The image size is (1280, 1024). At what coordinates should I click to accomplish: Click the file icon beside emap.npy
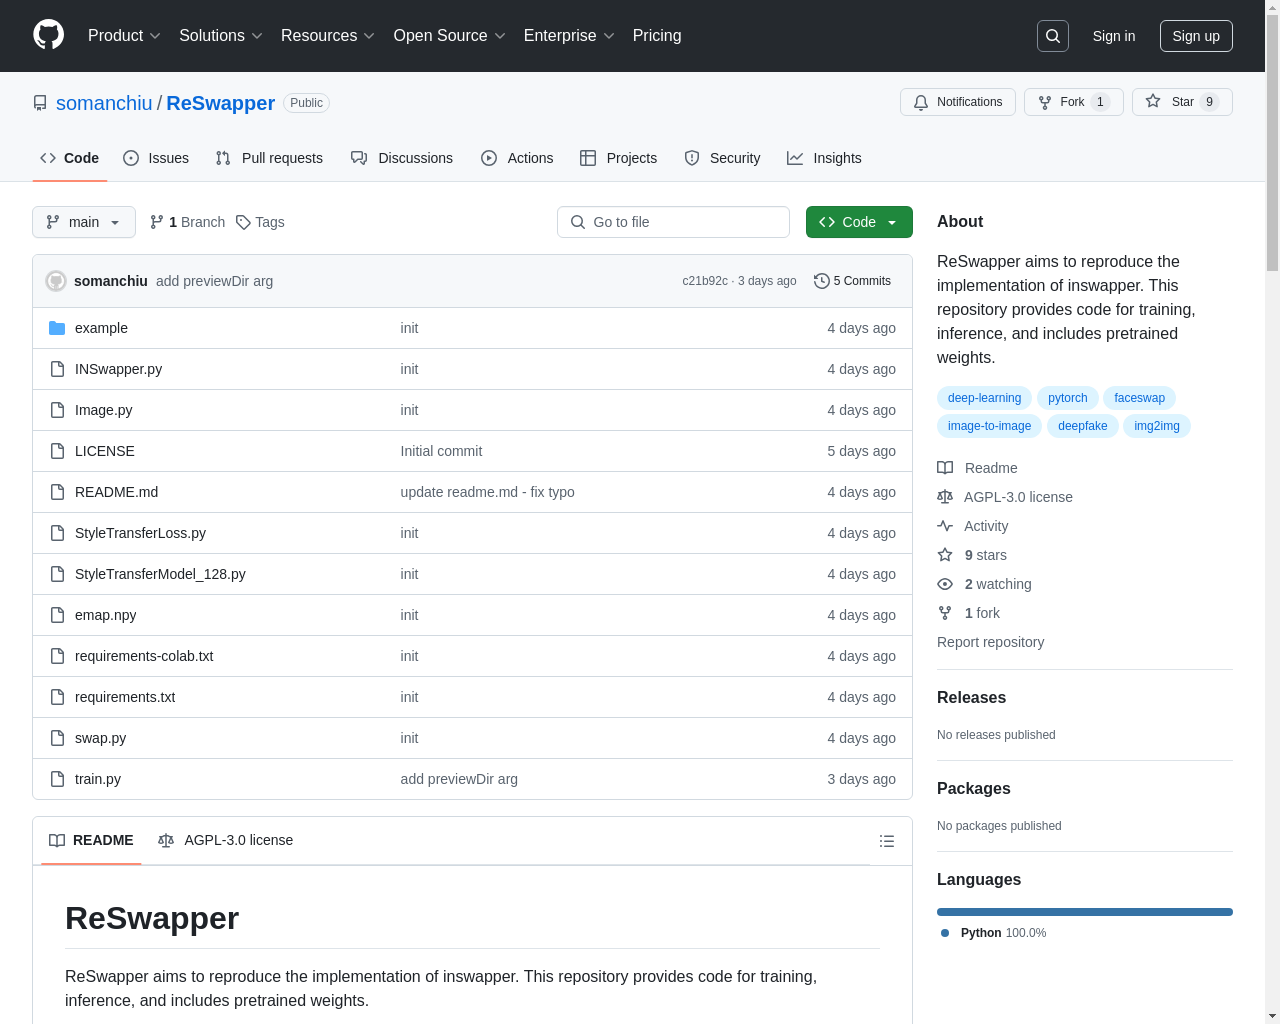click(57, 615)
